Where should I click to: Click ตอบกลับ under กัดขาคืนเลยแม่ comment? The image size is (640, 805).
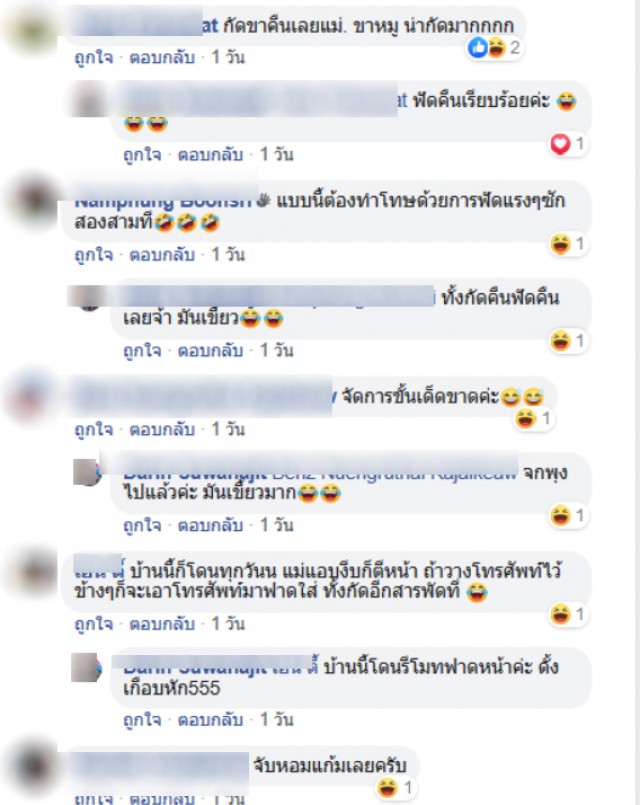click(x=162, y=58)
